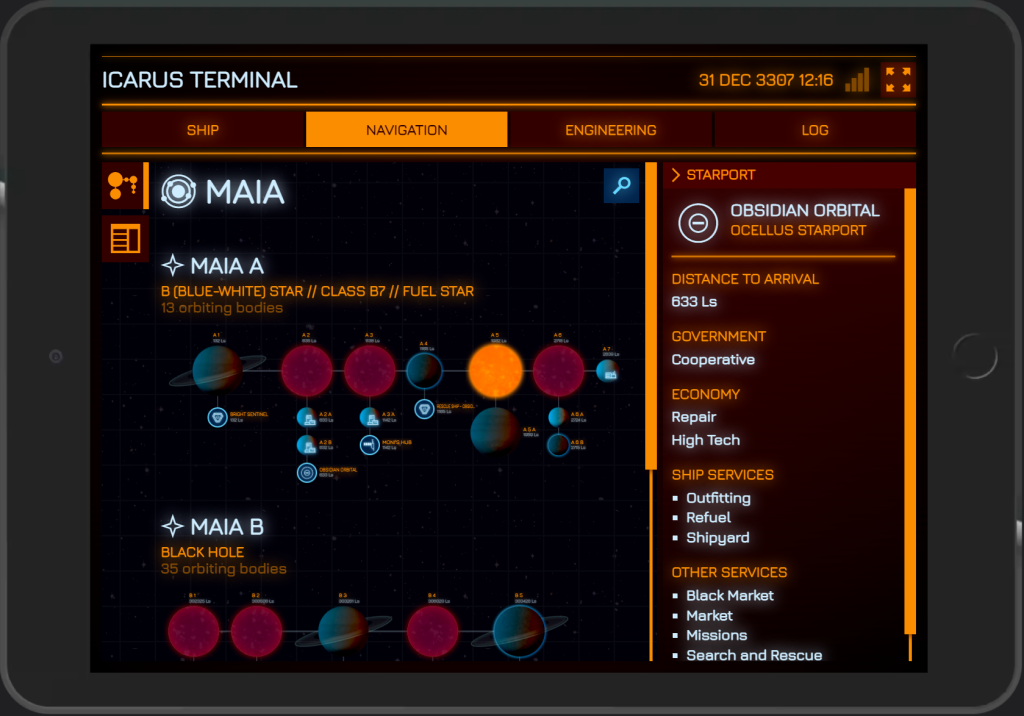Select ringed planet B 3 under Maia B
Screen dimensions: 1024x716
point(343,630)
